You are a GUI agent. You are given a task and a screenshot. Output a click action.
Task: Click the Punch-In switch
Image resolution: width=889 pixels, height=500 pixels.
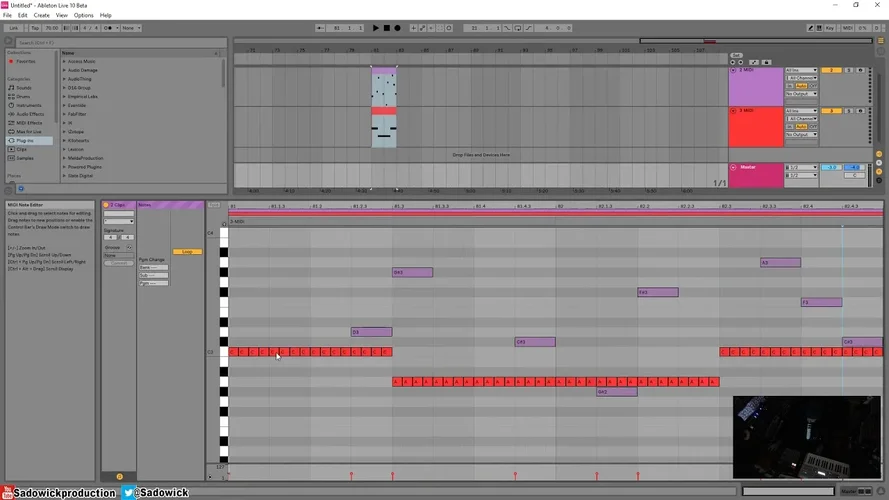[507, 28]
